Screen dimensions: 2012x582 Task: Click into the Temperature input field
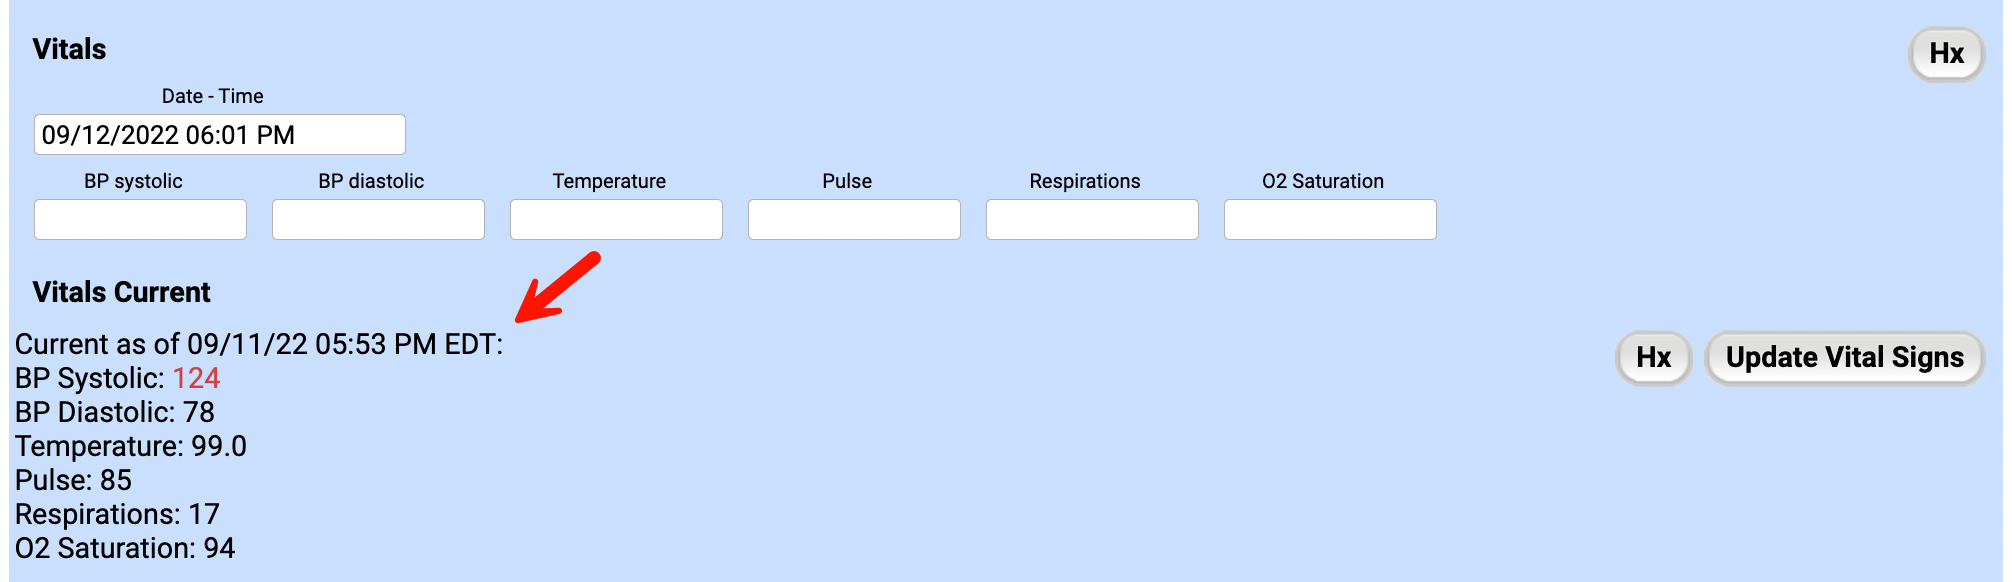616,220
